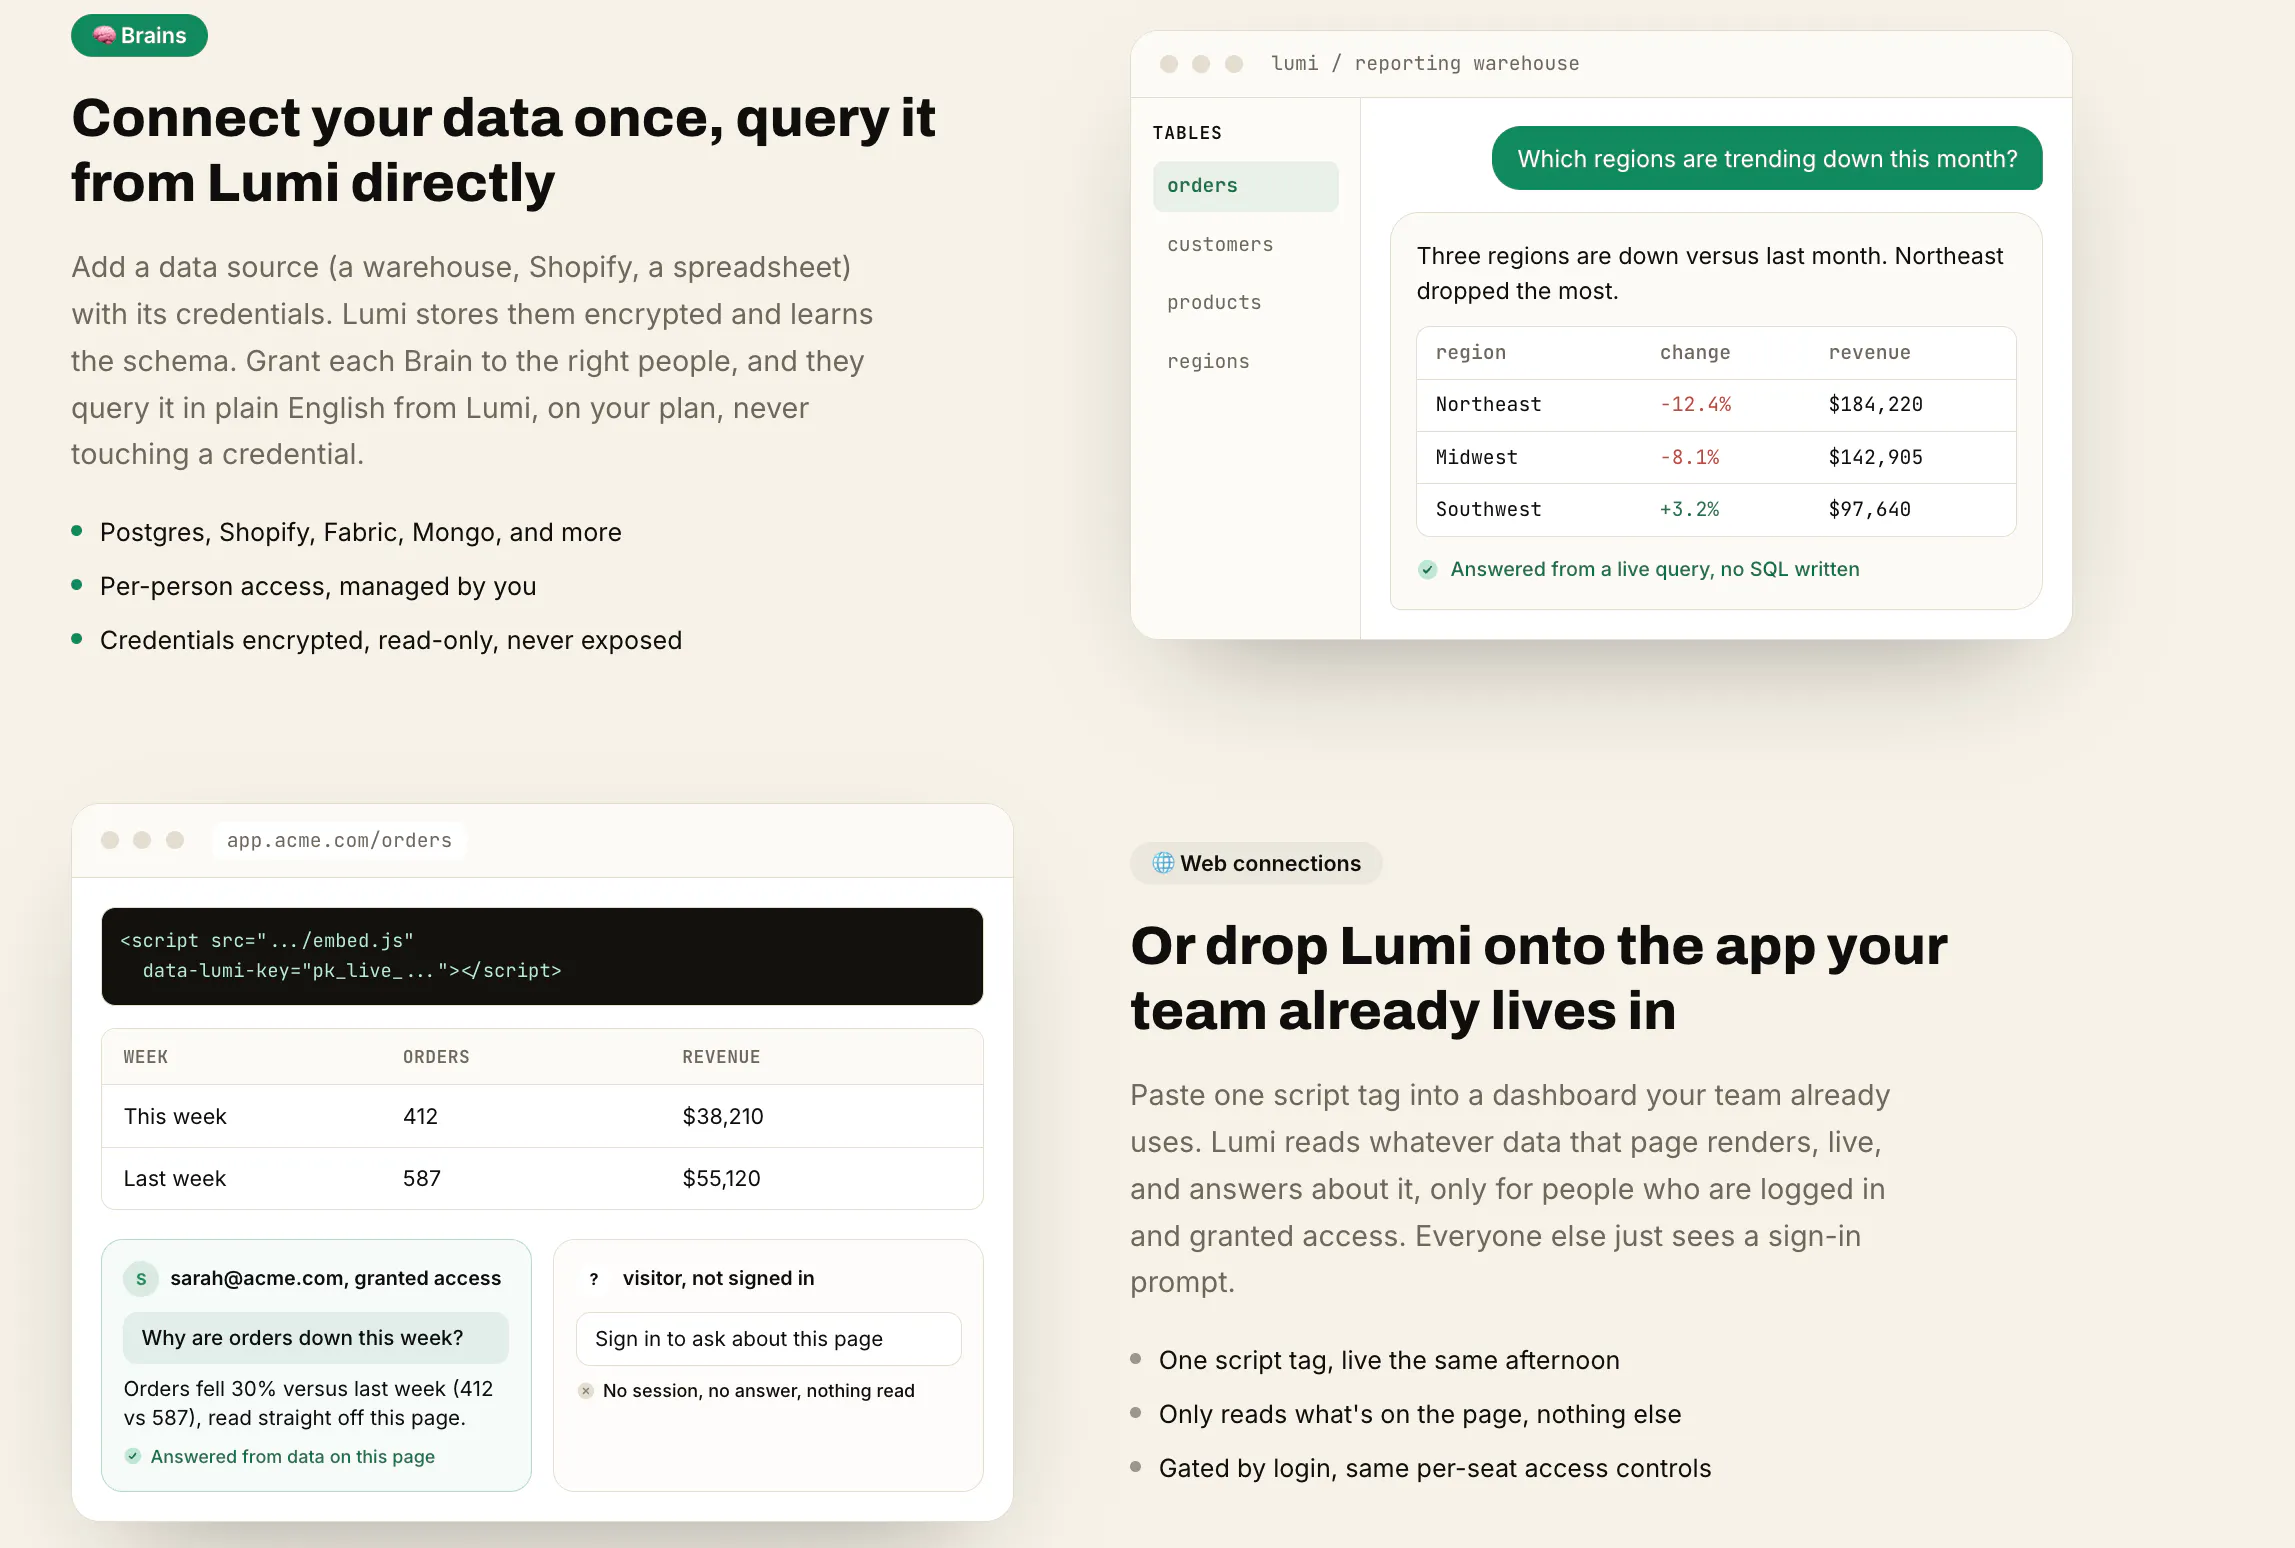Click the ORDERS column header
2295x1548 pixels.
point(436,1057)
